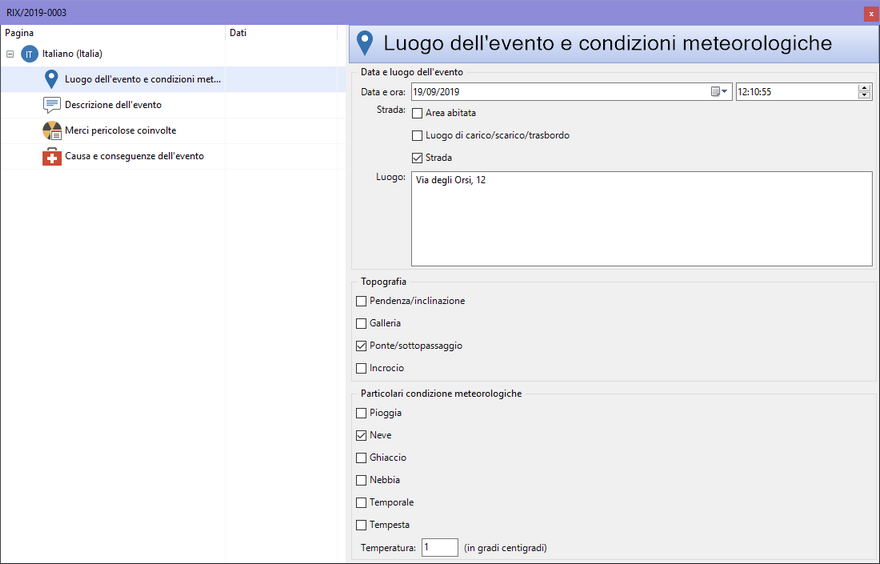This screenshot has height=564, width=880.
Task: Collapse the Italiano (Italia) tree node
Action: pos(10,54)
